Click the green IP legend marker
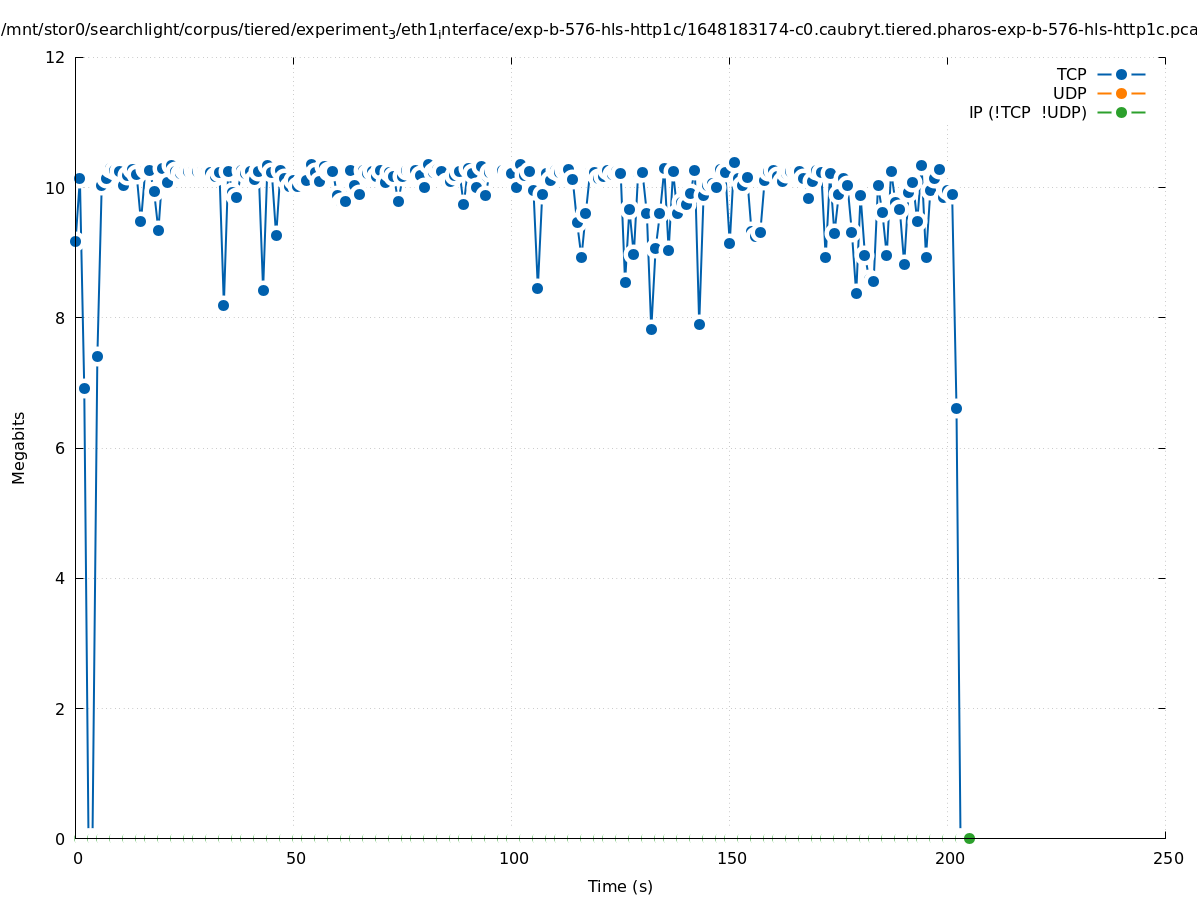 coord(1121,112)
